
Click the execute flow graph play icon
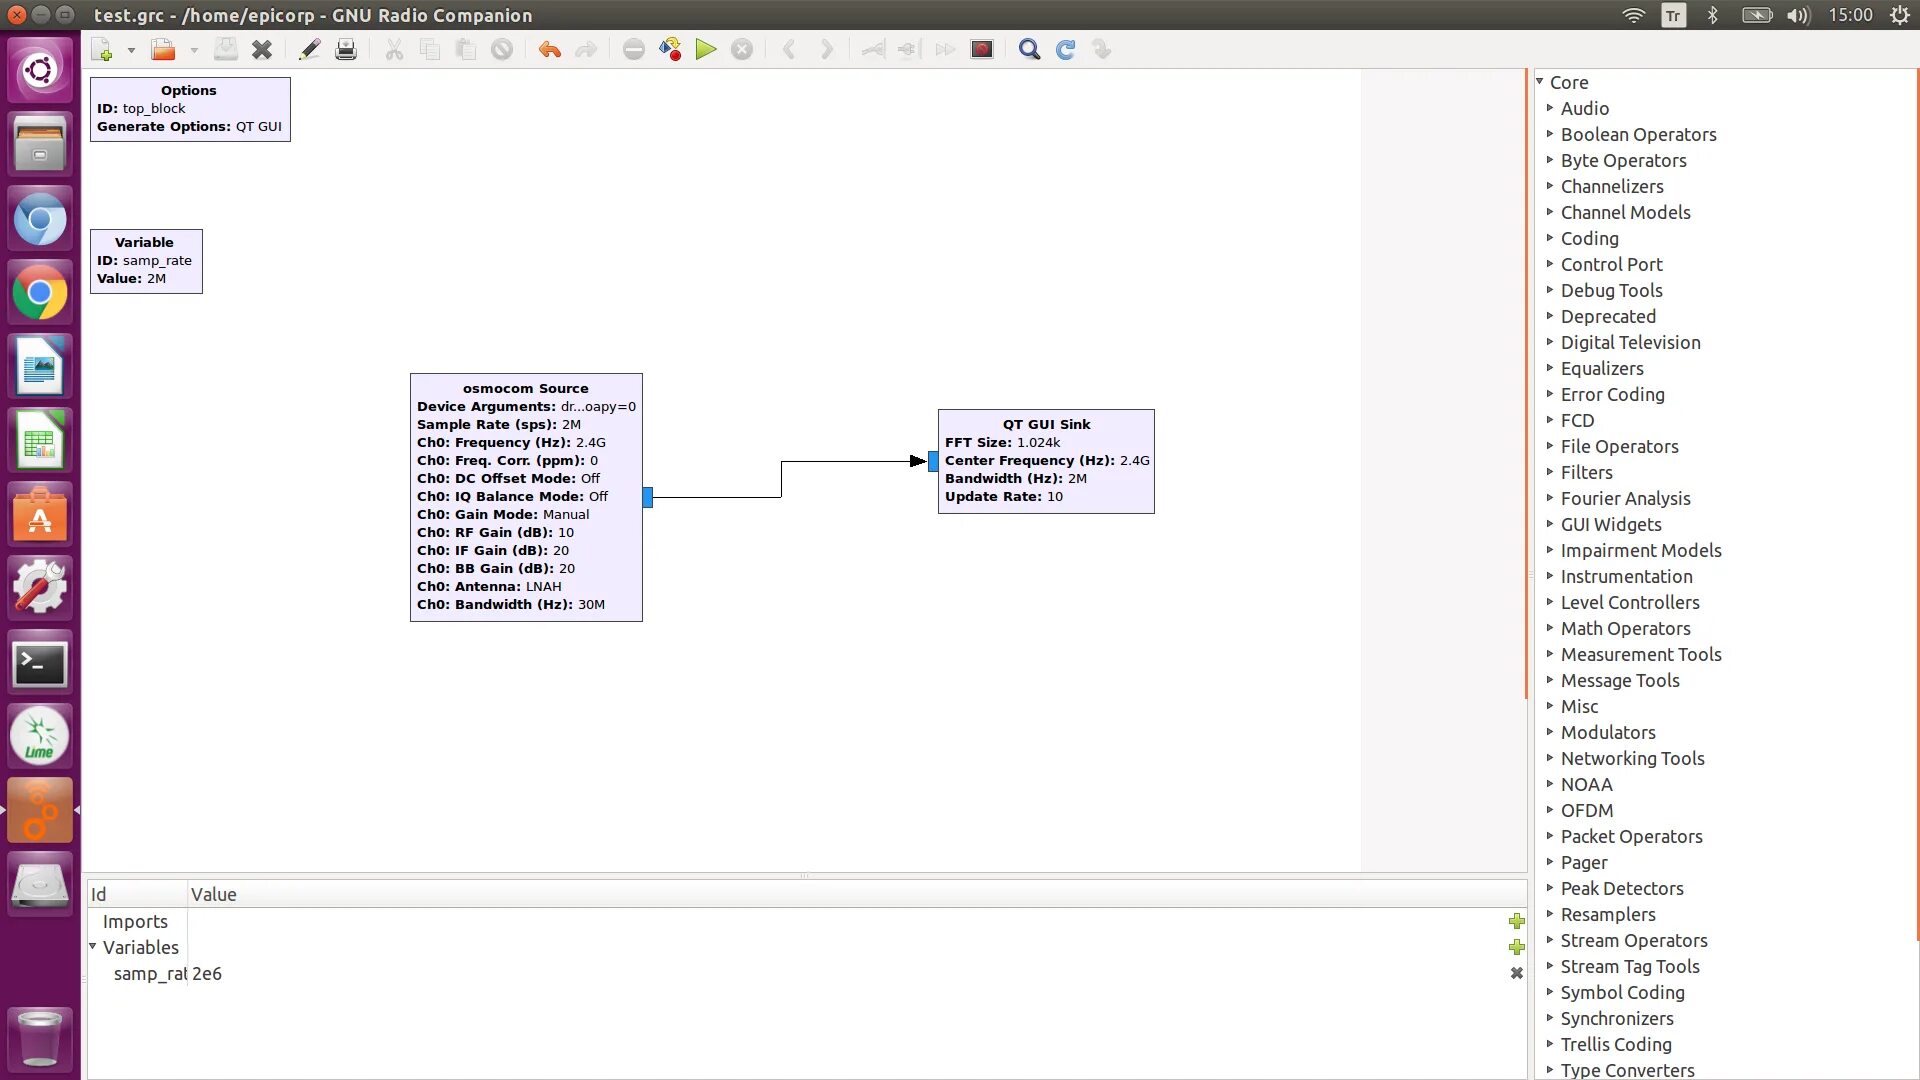[x=706, y=50]
